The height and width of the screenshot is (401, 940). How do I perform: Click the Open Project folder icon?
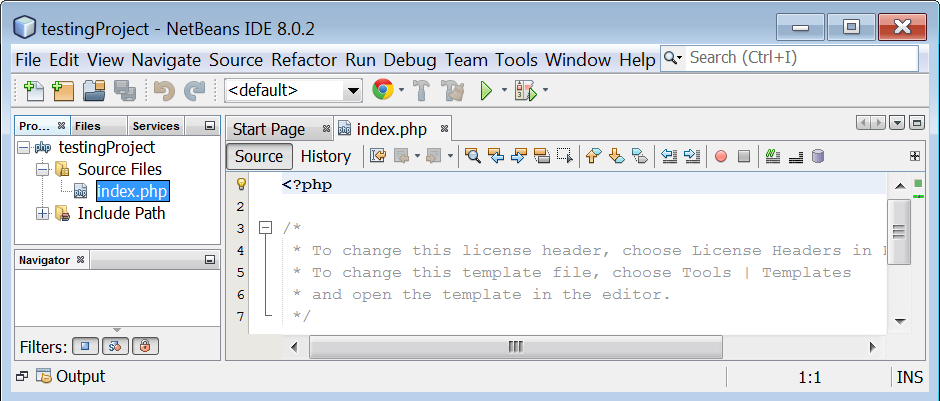[94, 91]
